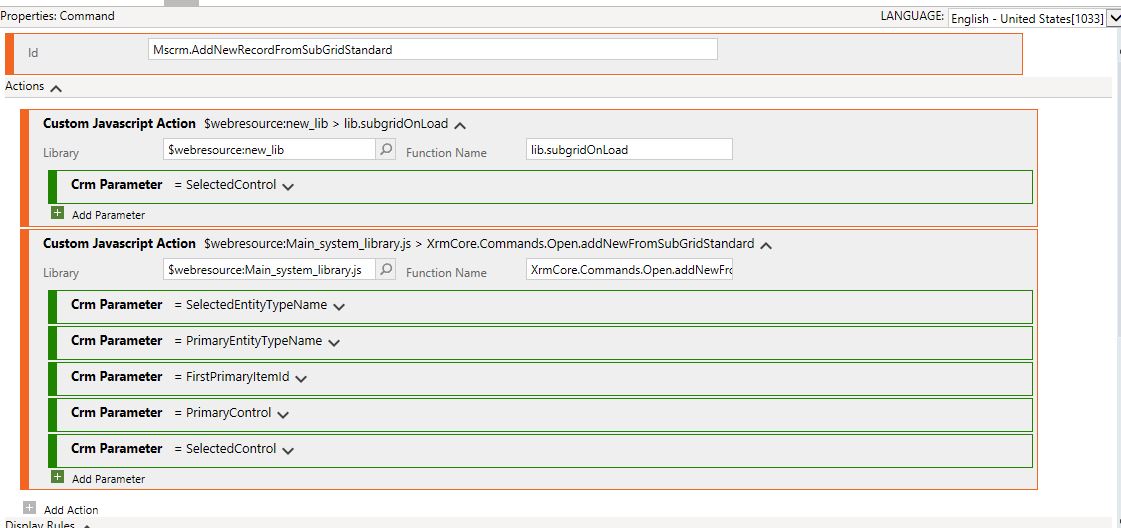The height and width of the screenshot is (528, 1121).
Task: Click green plus Add Parameter under addNewFromSubGridStandard action
Action: [57, 477]
